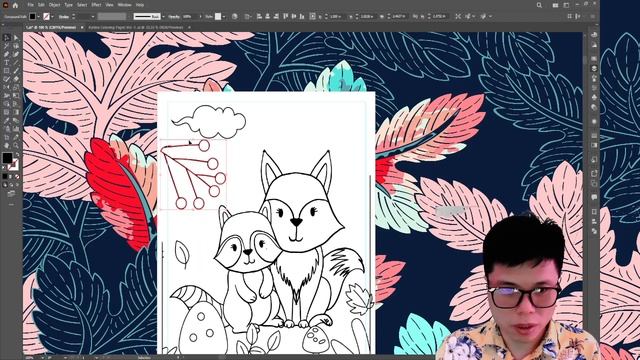
Task: Select the Shape Builder tool
Action: click(7, 104)
